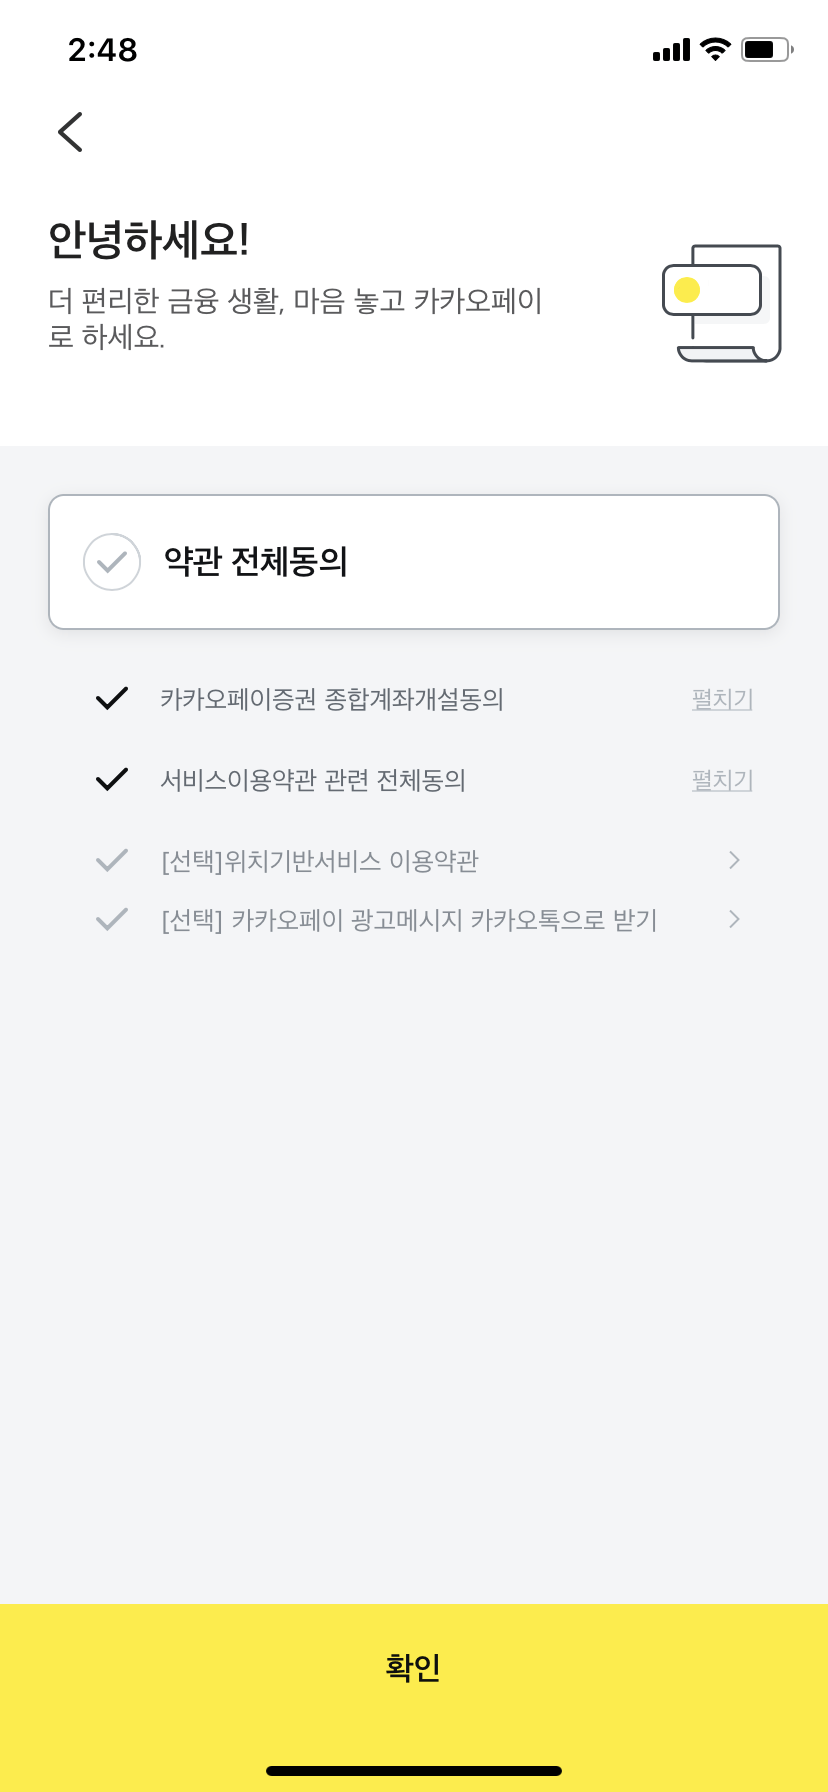Viewport: 828px width, 1792px height.
Task: Check the 위치기반서비스 이용약관 option
Action: 111,860
